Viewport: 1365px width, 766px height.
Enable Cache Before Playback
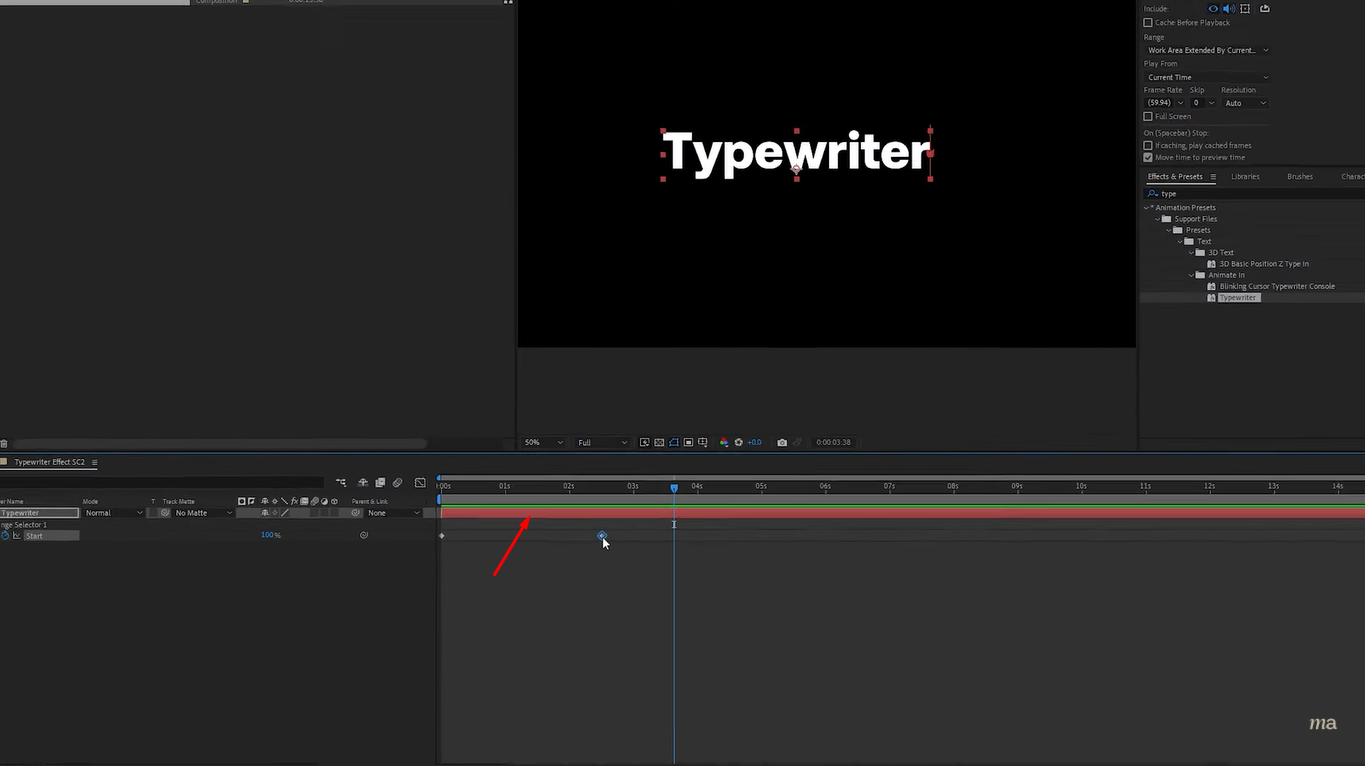point(1148,22)
